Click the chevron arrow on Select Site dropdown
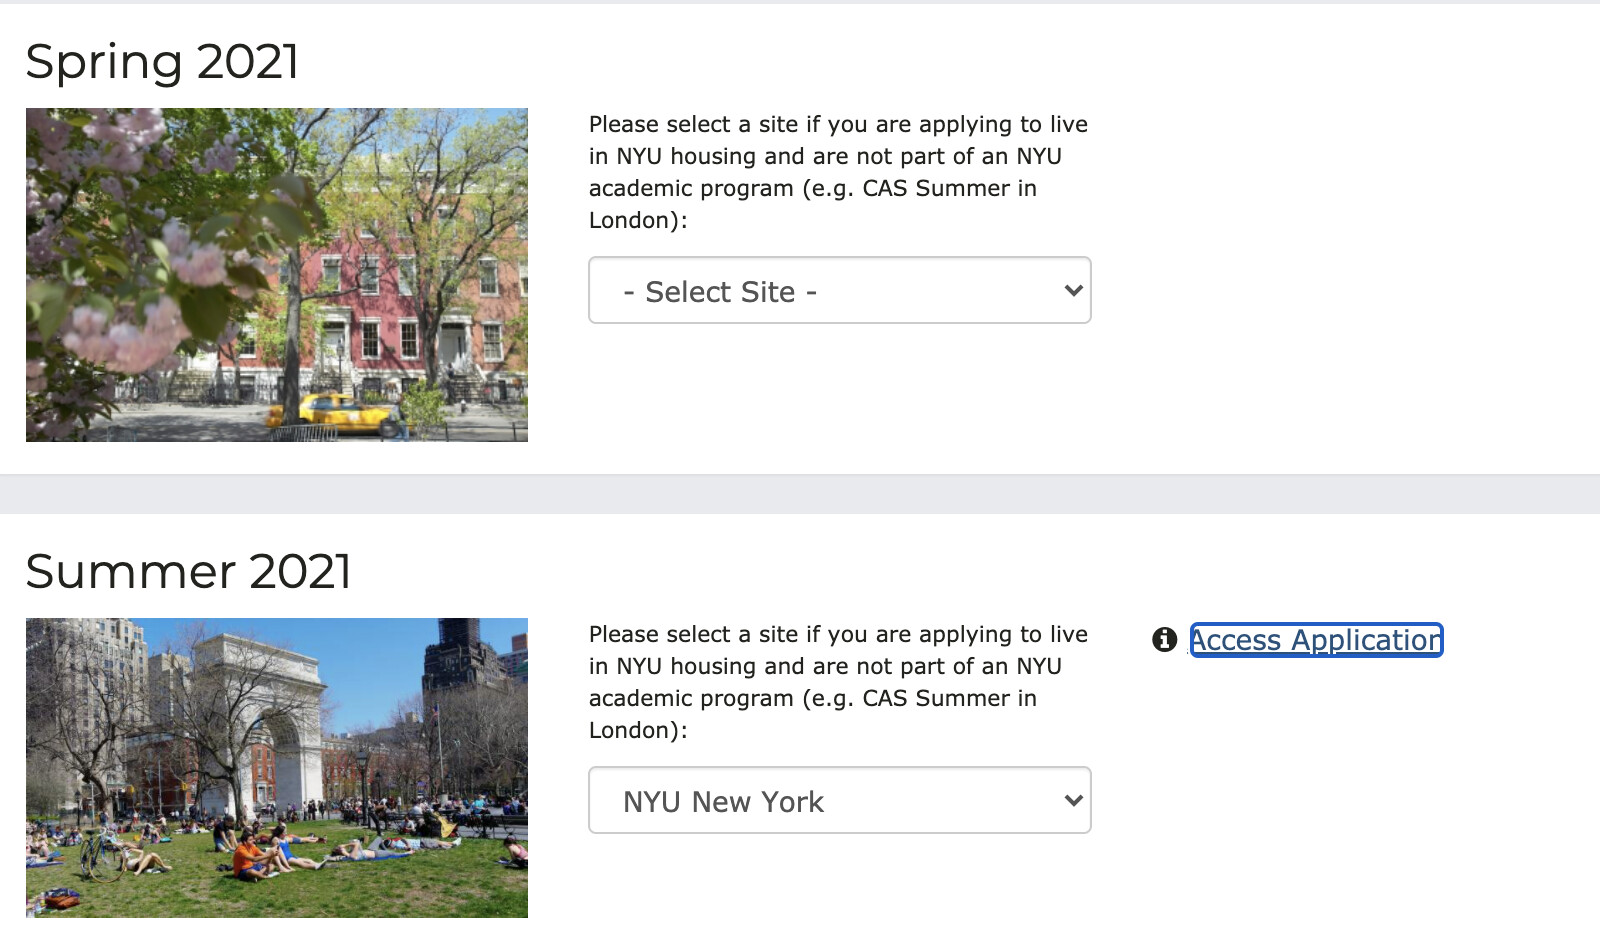The width and height of the screenshot is (1600, 946). [1073, 291]
